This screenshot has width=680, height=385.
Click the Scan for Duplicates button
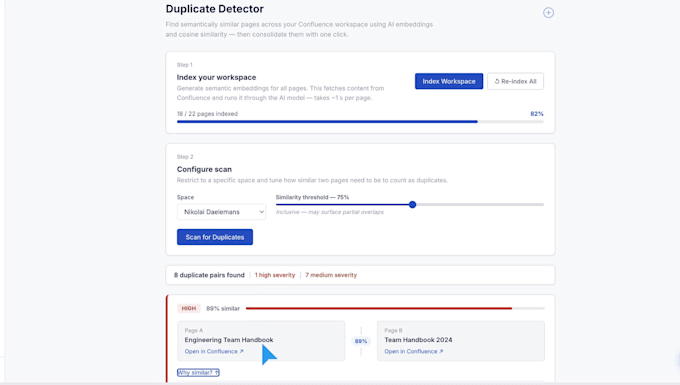(215, 237)
